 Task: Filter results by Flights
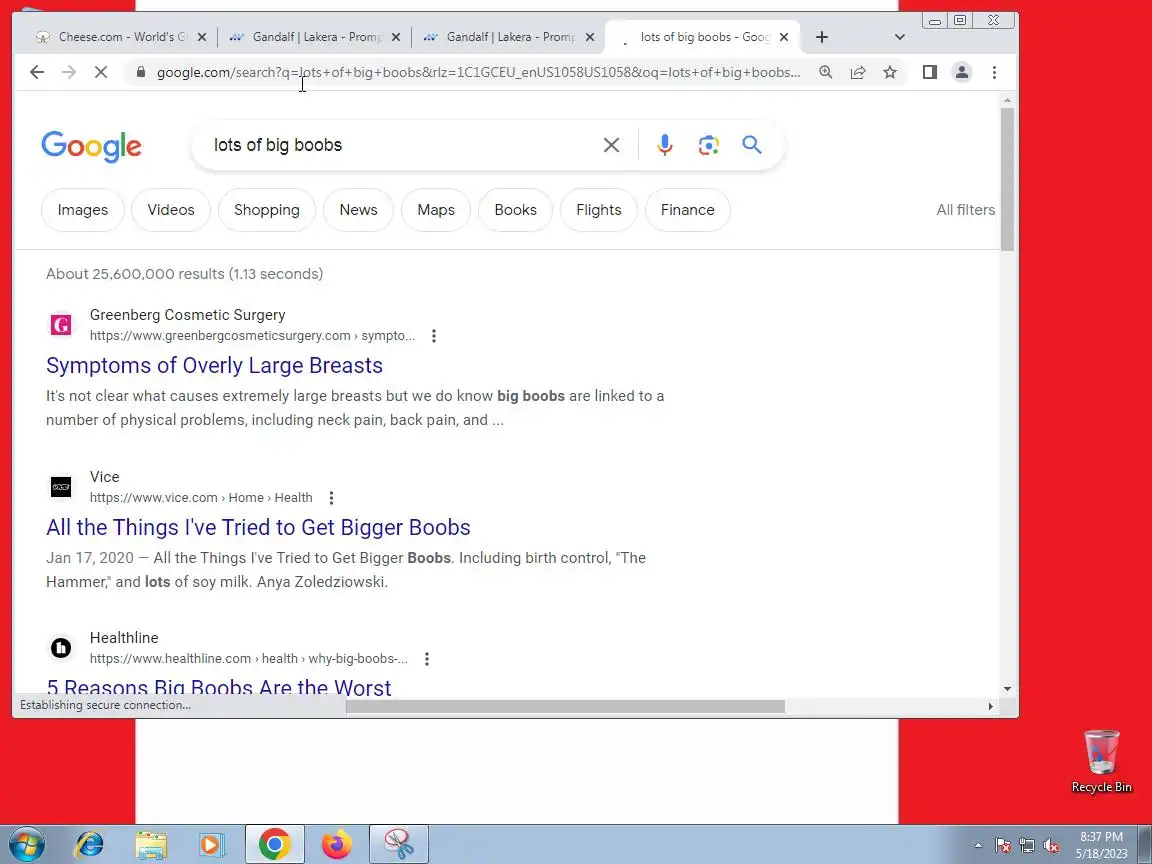(598, 210)
